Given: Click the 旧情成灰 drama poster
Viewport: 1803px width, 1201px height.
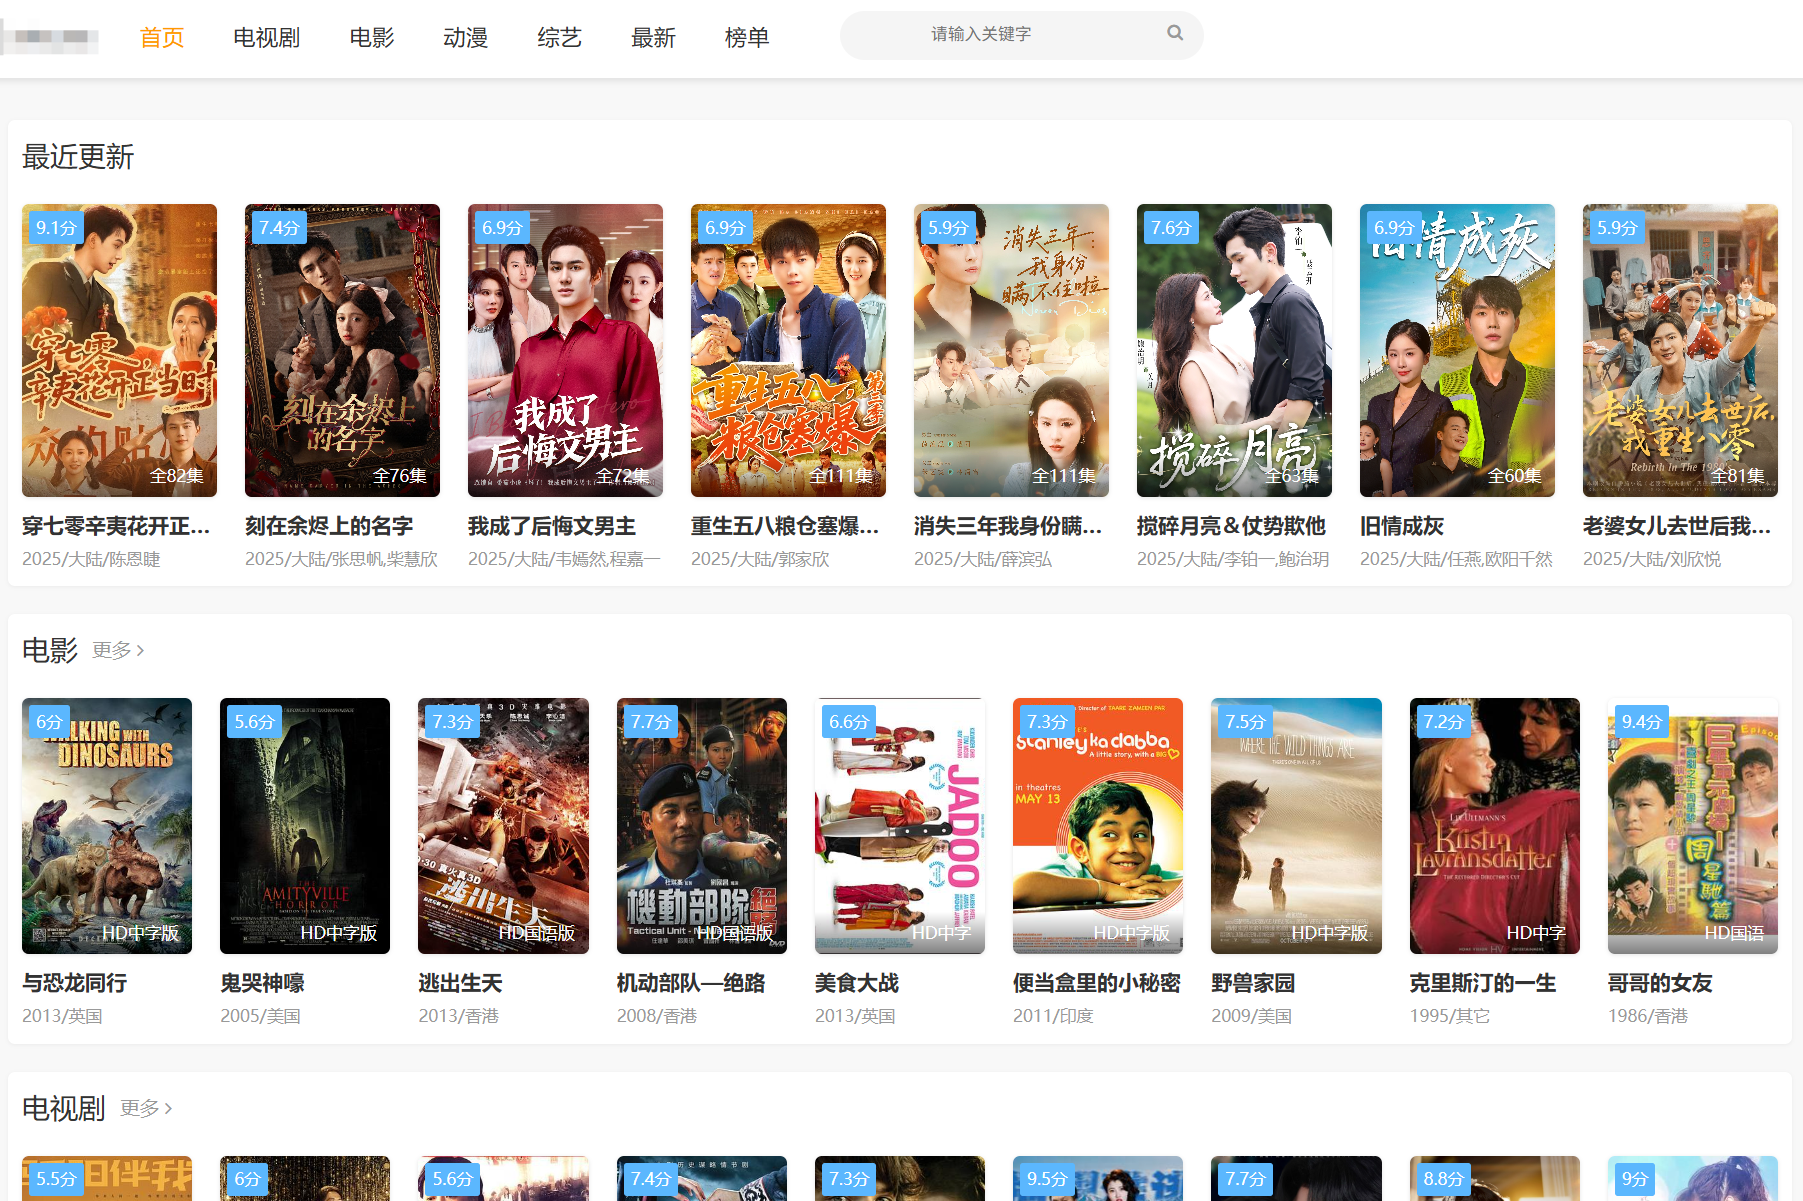Looking at the screenshot, I should tap(1457, 350).
